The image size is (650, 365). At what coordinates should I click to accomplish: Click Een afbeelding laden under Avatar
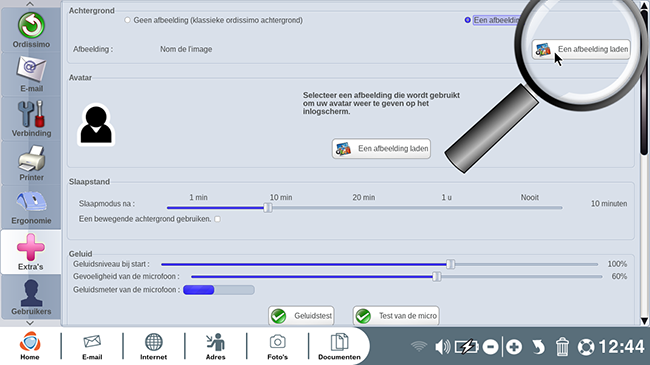381,148
